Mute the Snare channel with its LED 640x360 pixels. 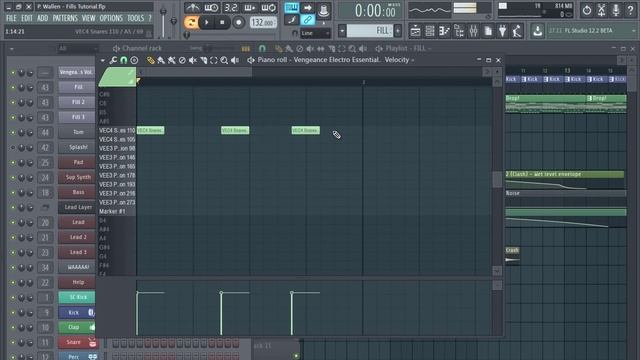click(x=13, y=342)
